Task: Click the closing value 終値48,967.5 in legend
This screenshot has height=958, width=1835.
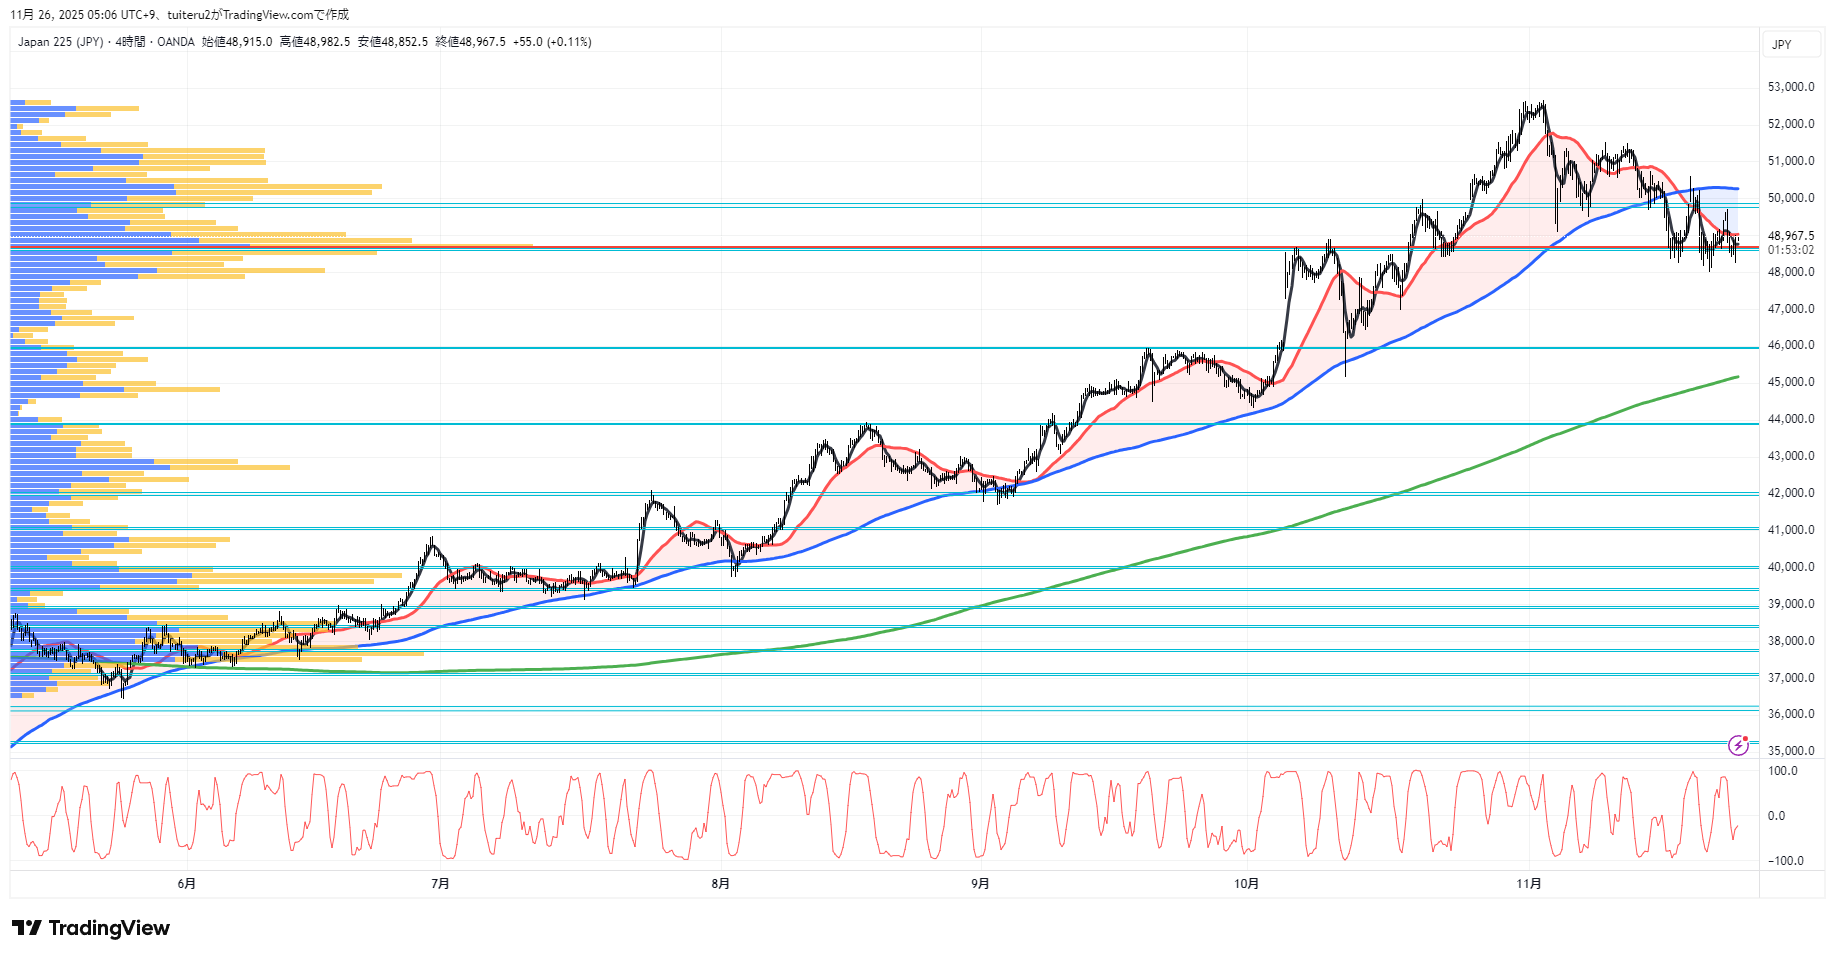Action: click(470, 42)
